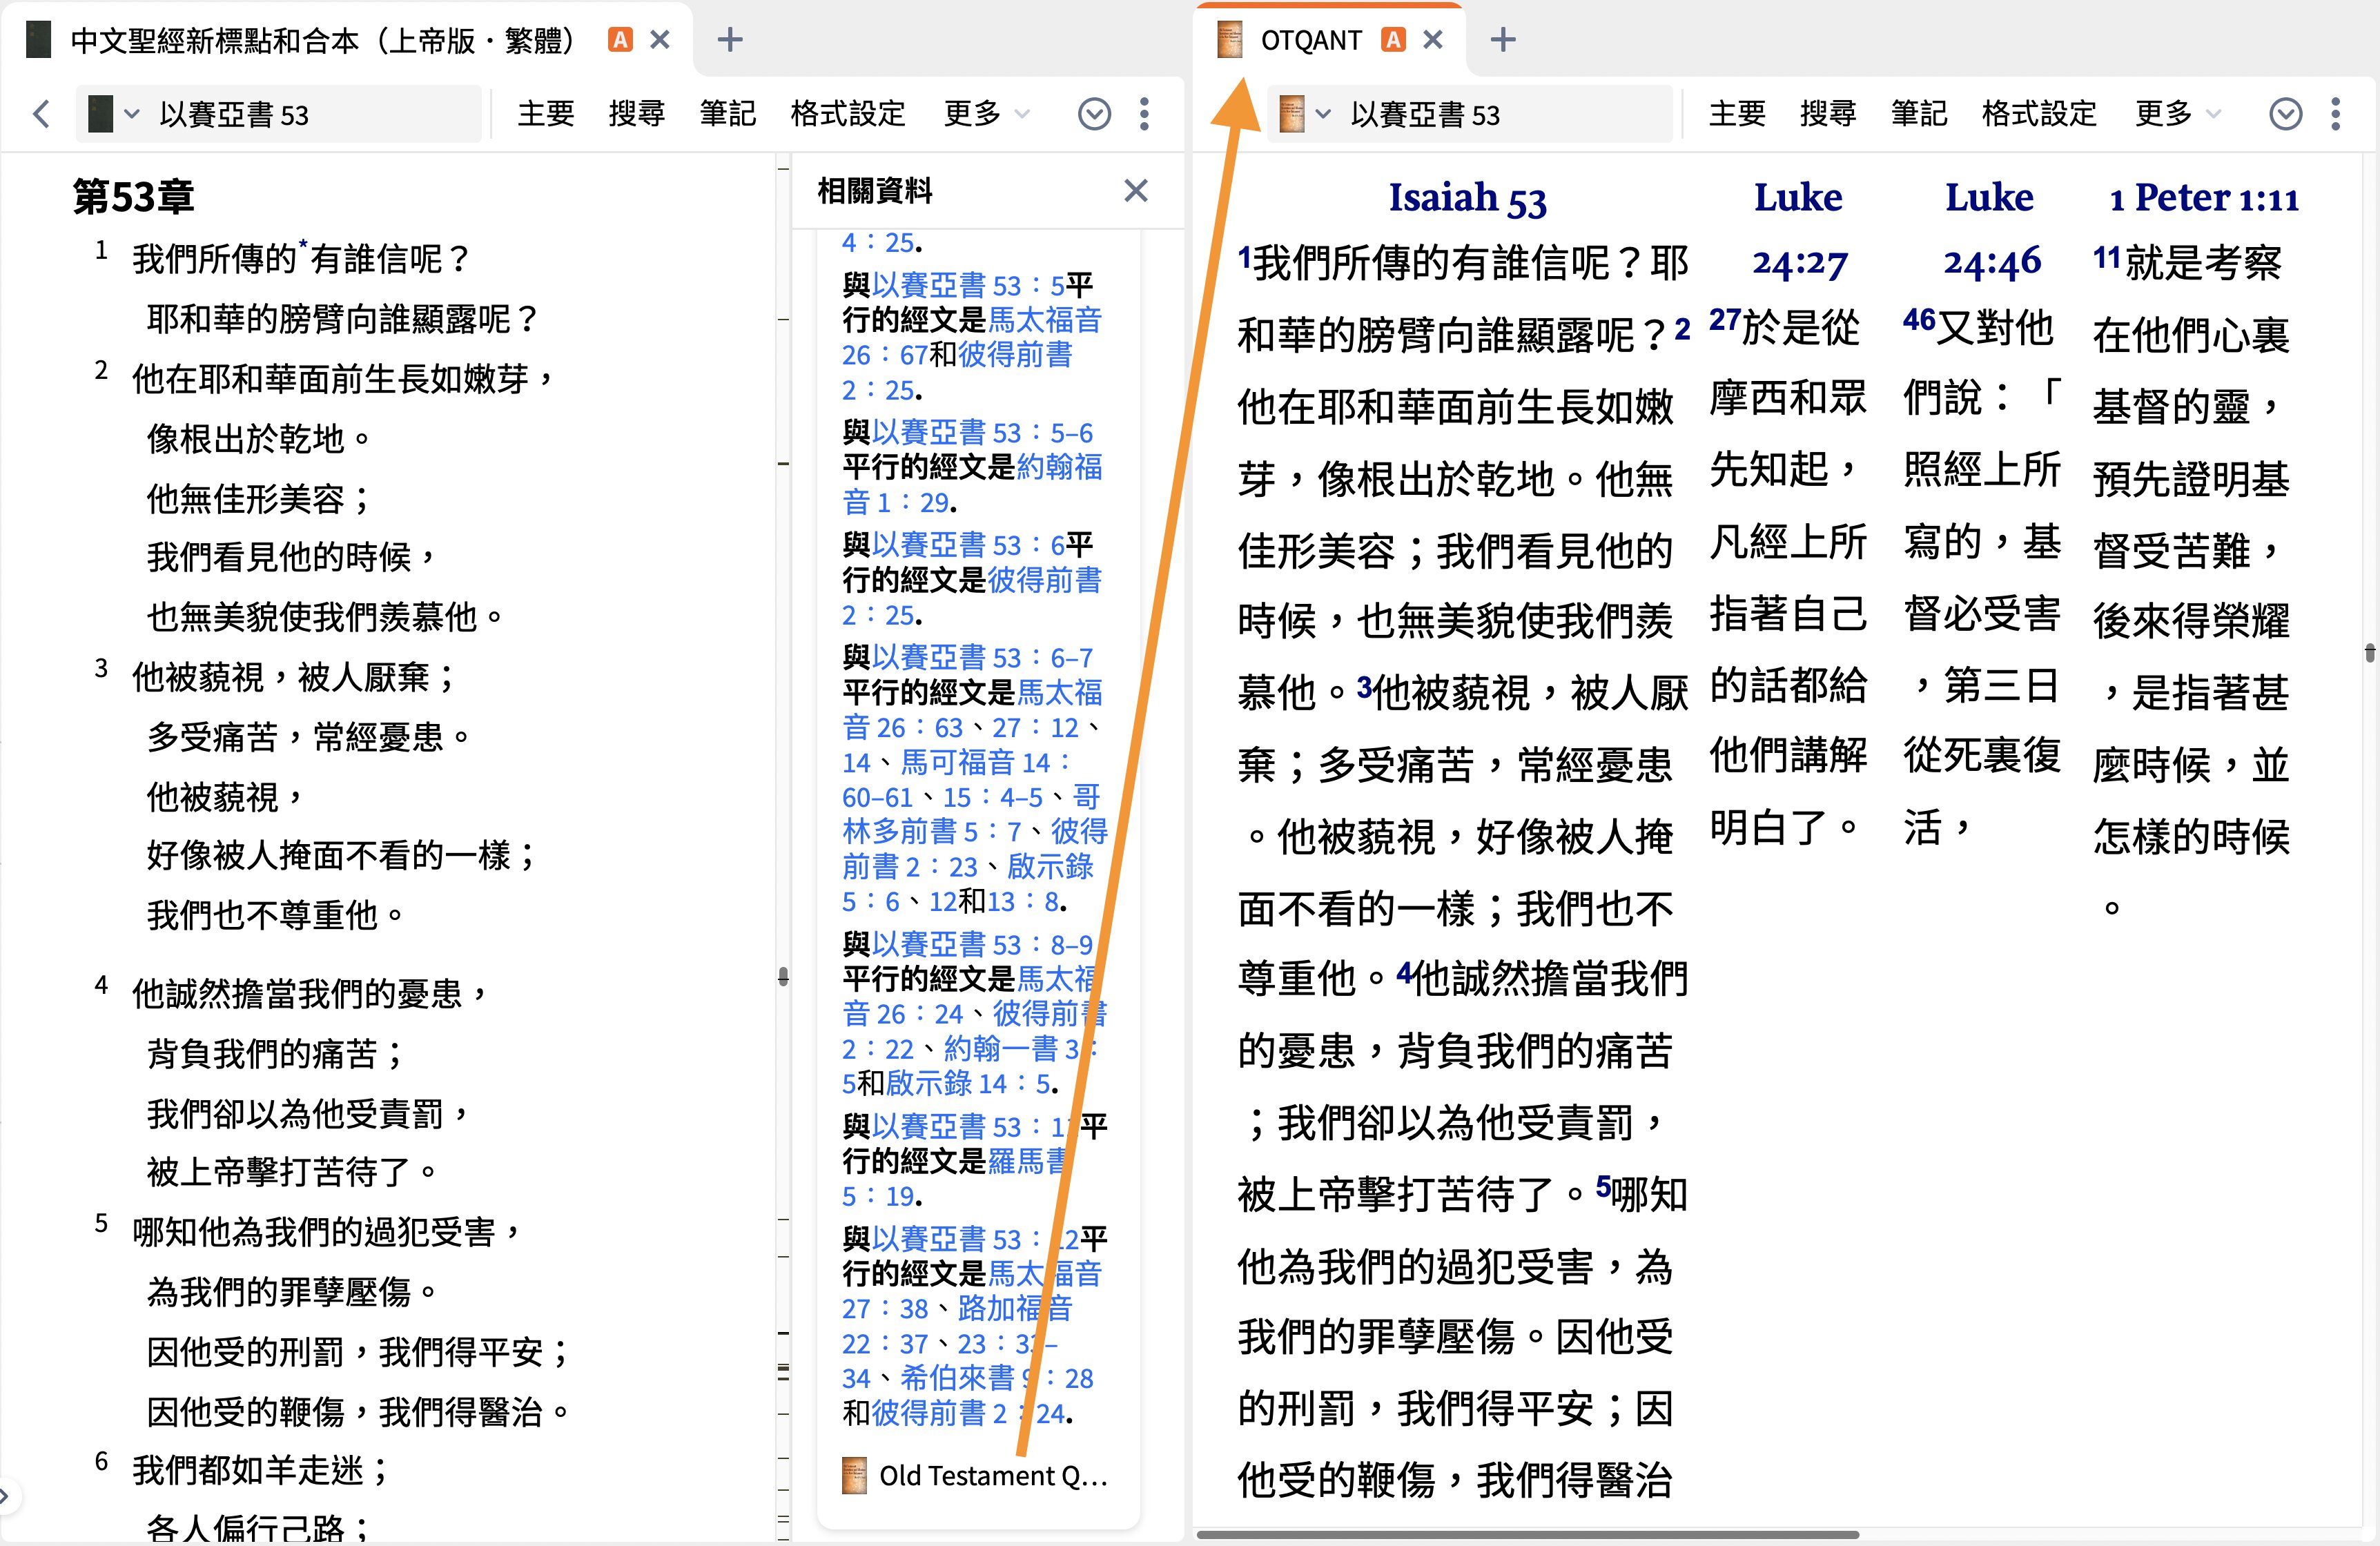Click the orange A badge on OTQANT tab

(1393, 40)
